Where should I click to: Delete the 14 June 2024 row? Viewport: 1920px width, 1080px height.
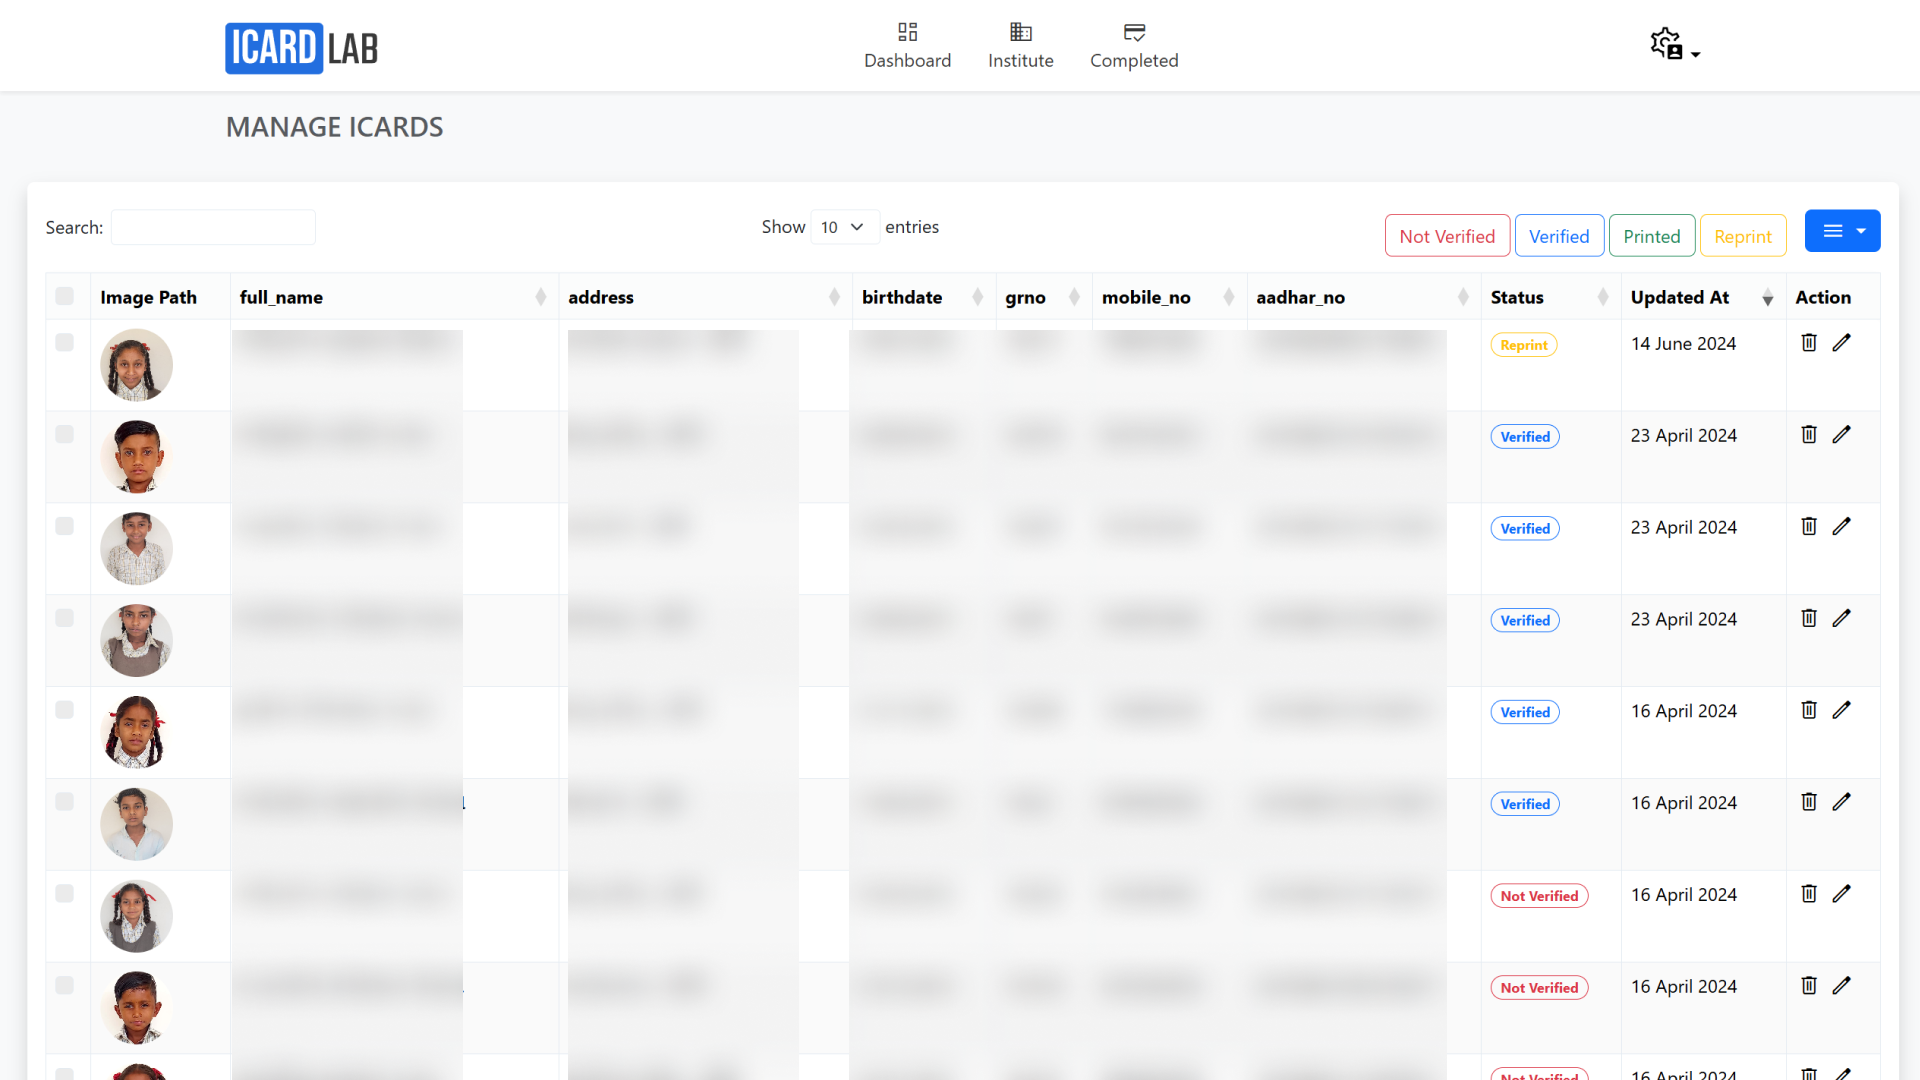(x=1809, y=343)
